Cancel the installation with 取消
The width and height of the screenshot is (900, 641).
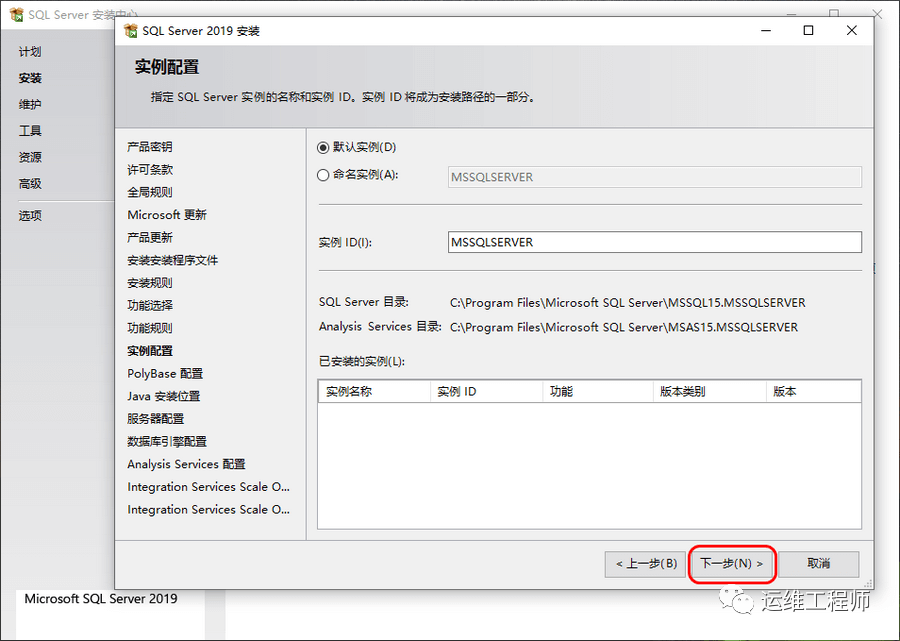[818, 564]
